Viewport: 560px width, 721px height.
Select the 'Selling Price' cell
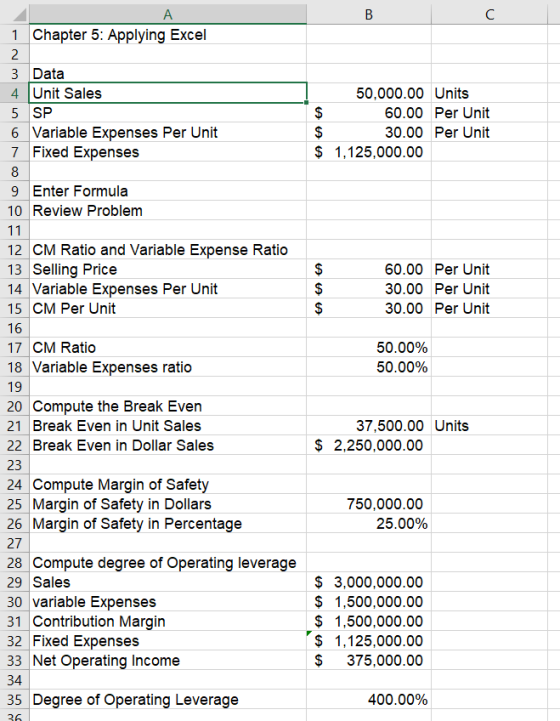[168, 269]
